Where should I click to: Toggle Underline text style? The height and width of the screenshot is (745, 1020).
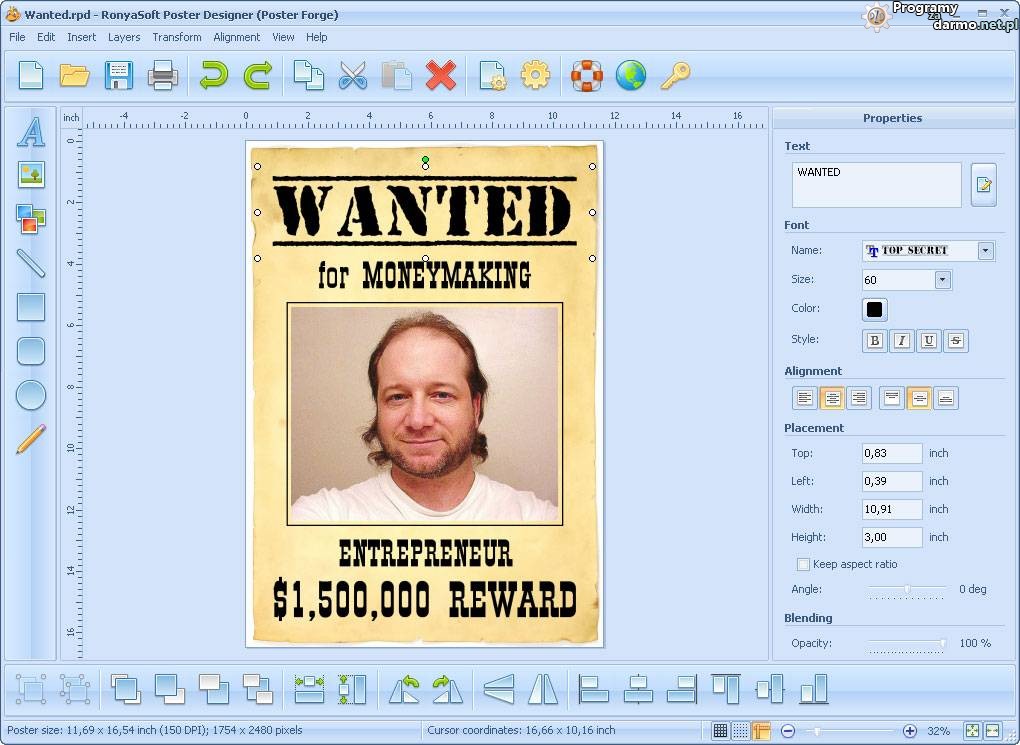coord(929,341)
